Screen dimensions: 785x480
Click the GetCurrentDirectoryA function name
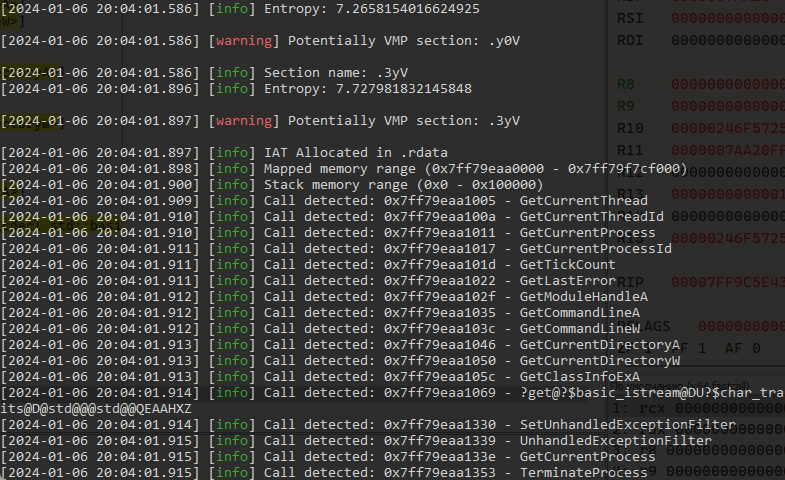point(600,345)
